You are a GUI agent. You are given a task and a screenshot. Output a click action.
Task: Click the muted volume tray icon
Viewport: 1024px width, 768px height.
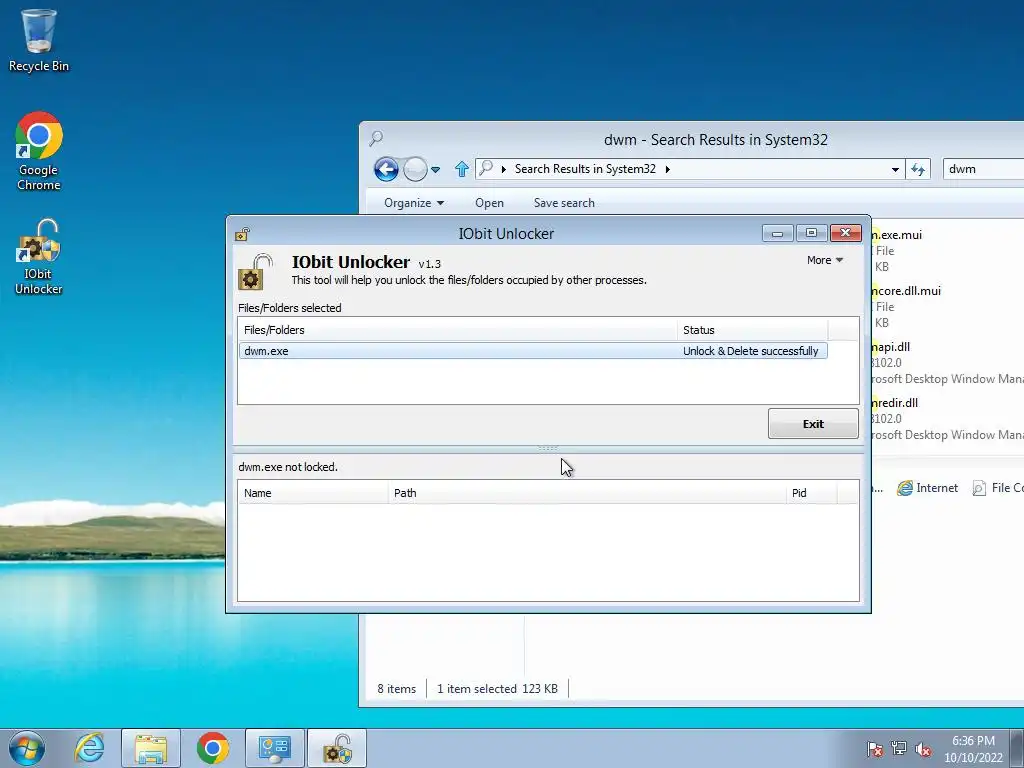(x=923, y=749)
